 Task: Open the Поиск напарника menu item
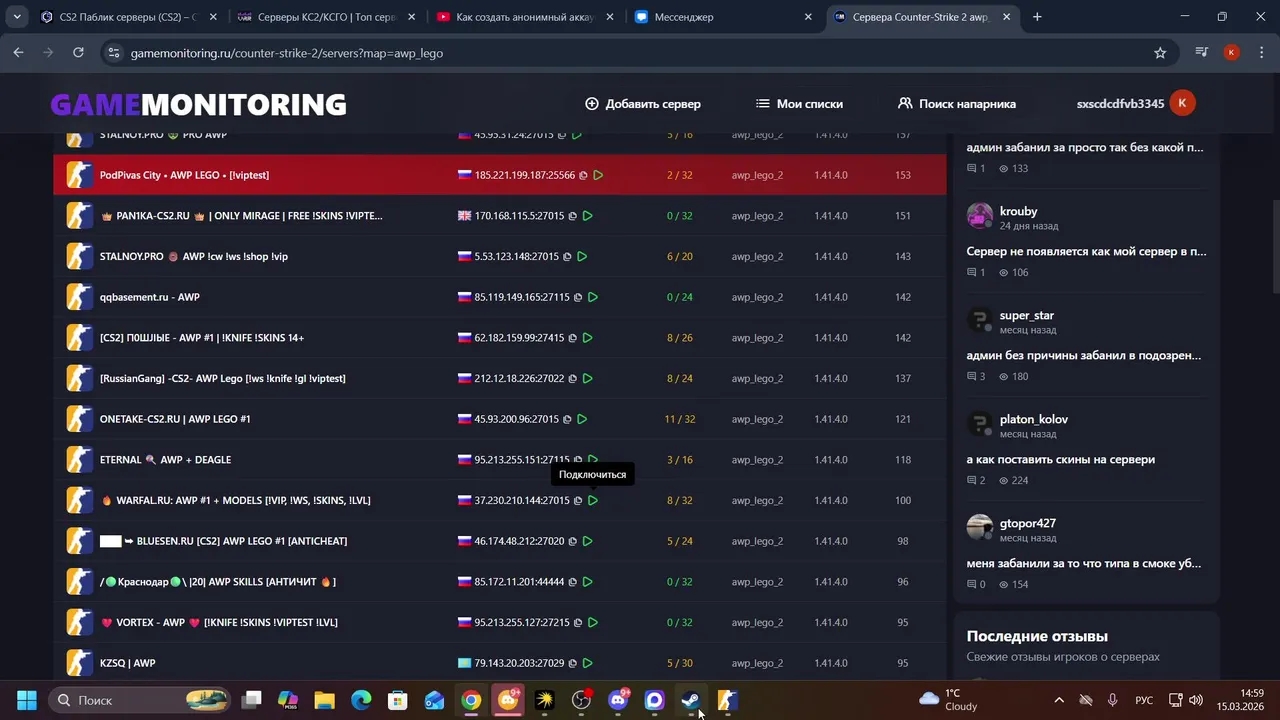pyautogui.click(x=957, y=104)
